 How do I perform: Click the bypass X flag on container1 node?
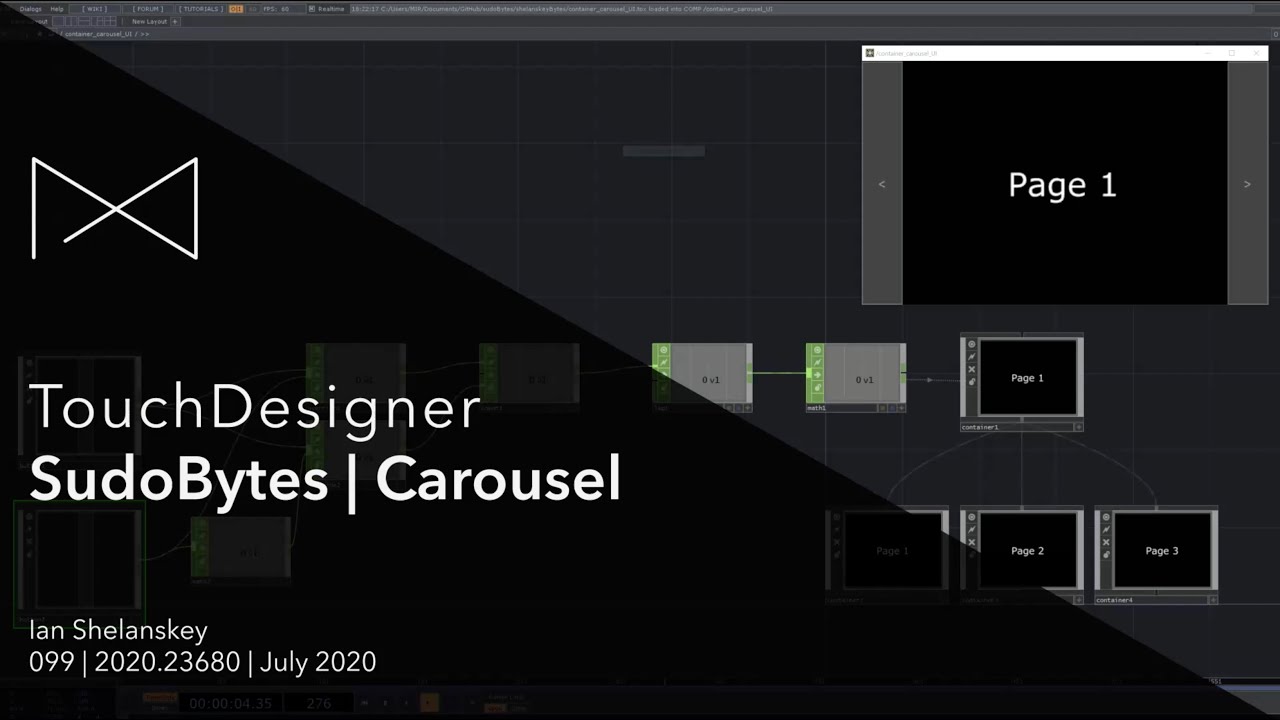point(971,369)
